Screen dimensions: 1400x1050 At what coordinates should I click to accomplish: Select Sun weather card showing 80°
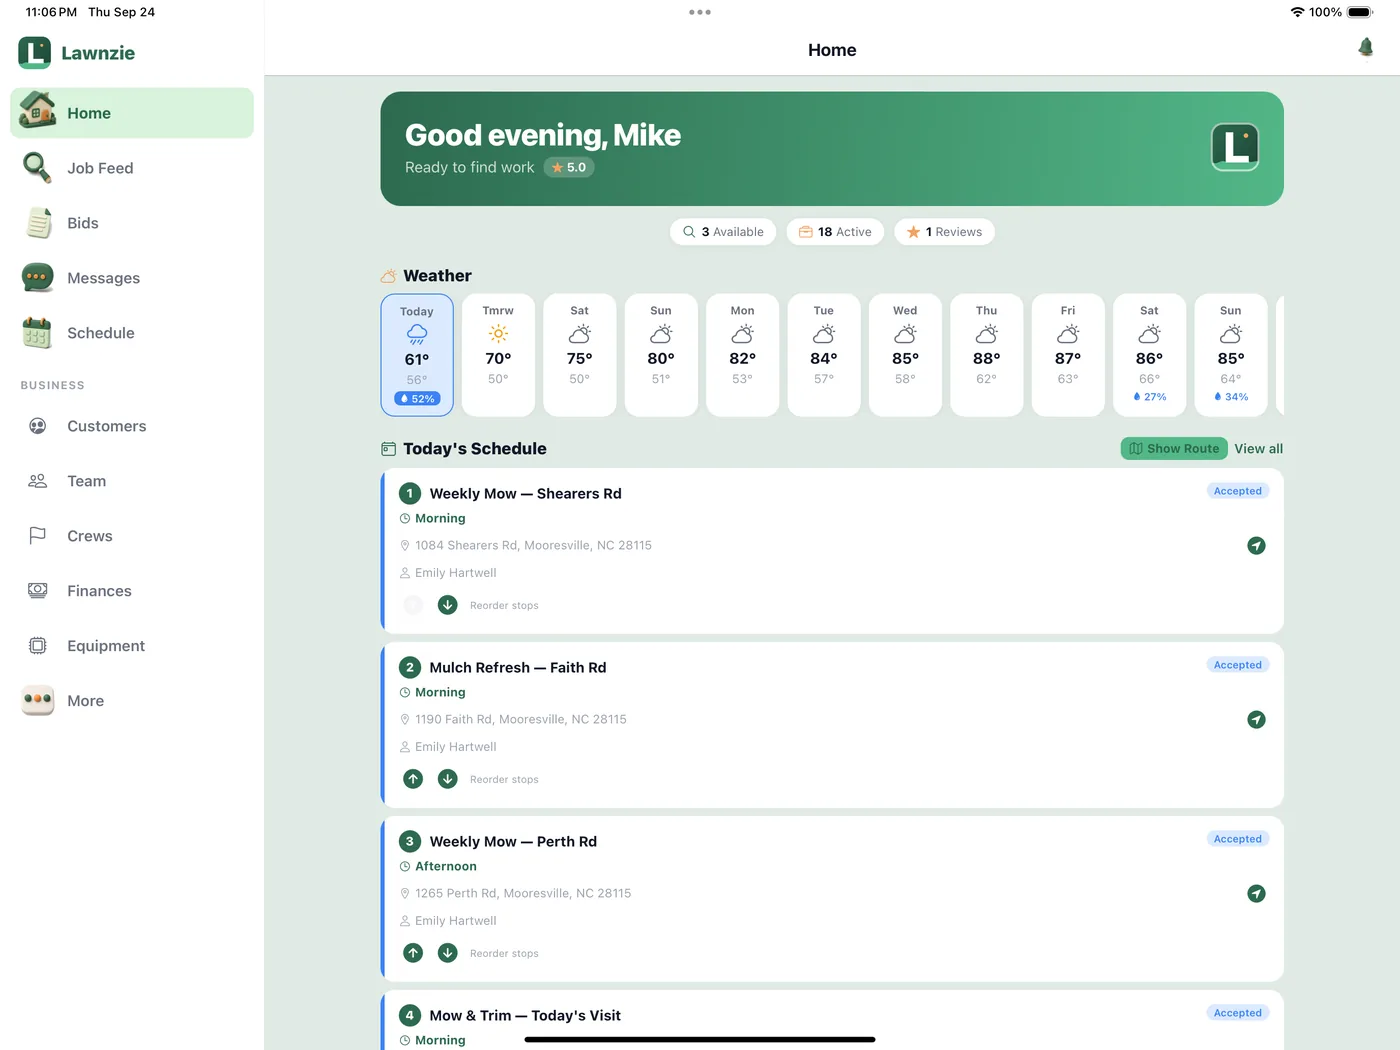click(x=661, y=355)
